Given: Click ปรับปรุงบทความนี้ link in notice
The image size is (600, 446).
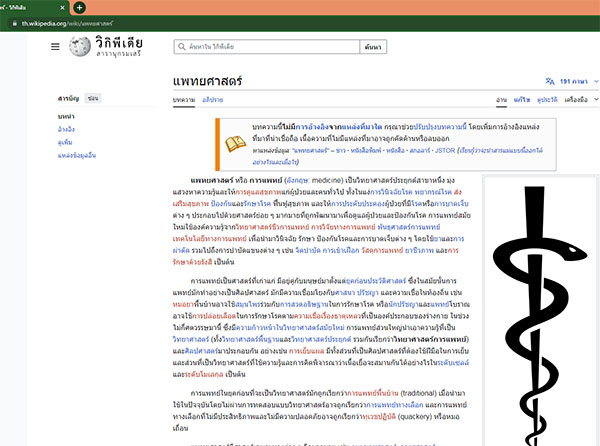Looking at the screenshot, I should (440, 127).
